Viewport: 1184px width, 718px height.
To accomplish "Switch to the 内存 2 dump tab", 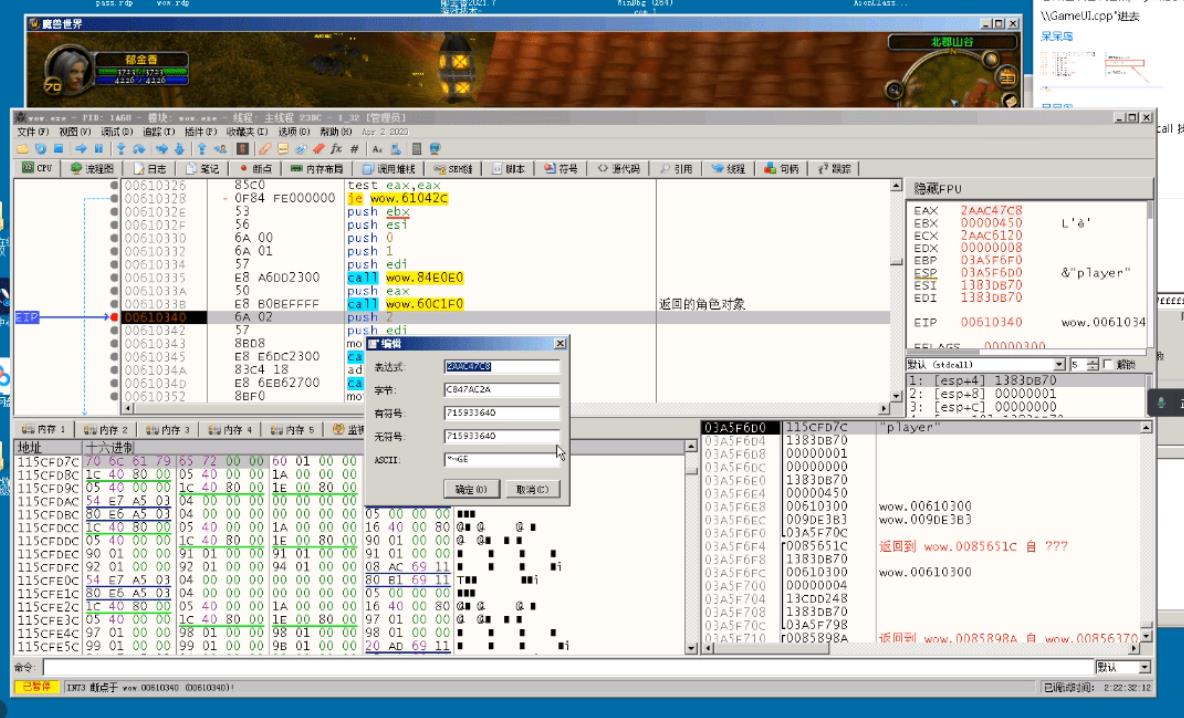I will (103, 430).
